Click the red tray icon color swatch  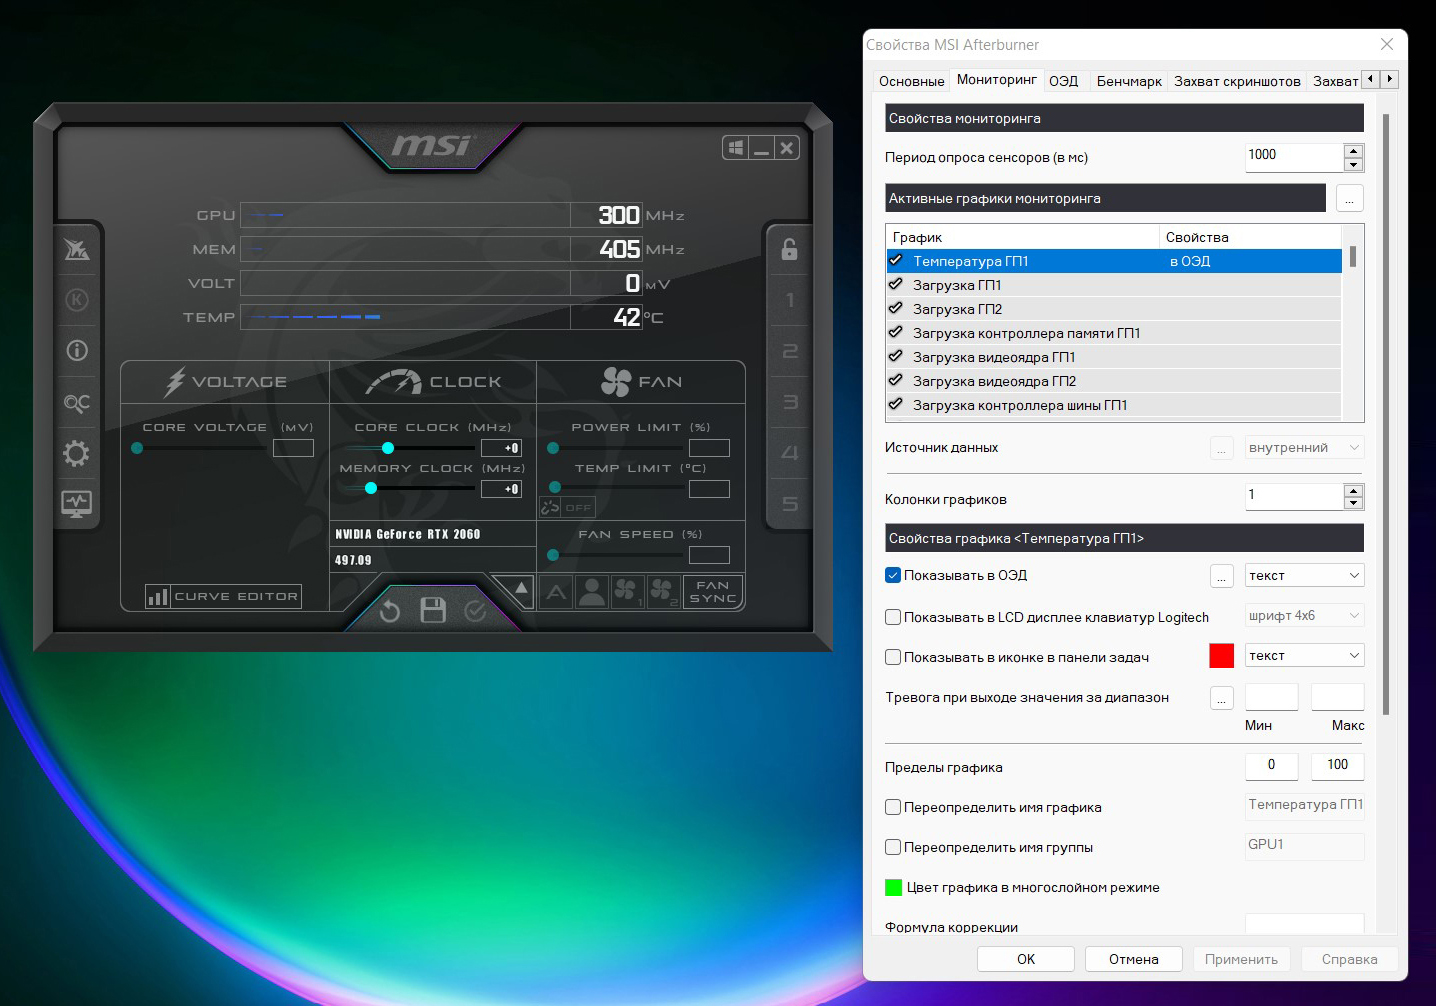coord(1221,655)
